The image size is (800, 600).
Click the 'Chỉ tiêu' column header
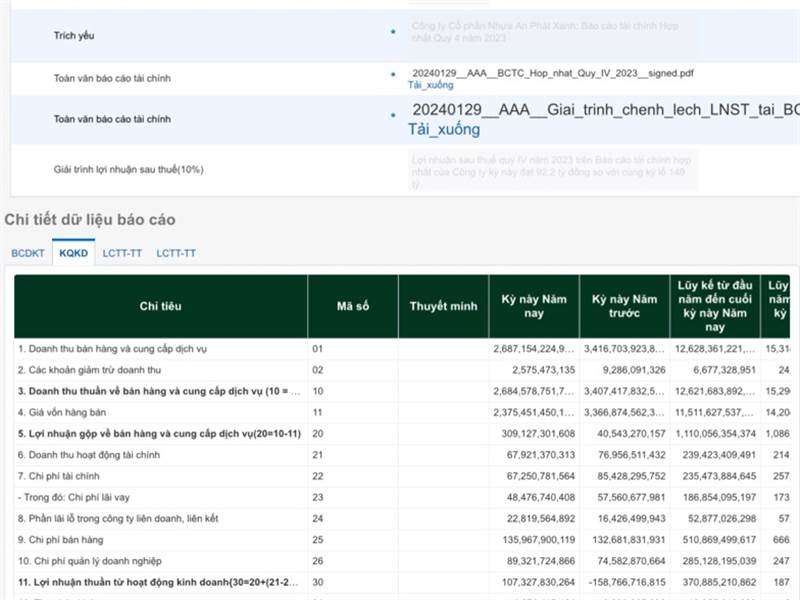[161, 306]
